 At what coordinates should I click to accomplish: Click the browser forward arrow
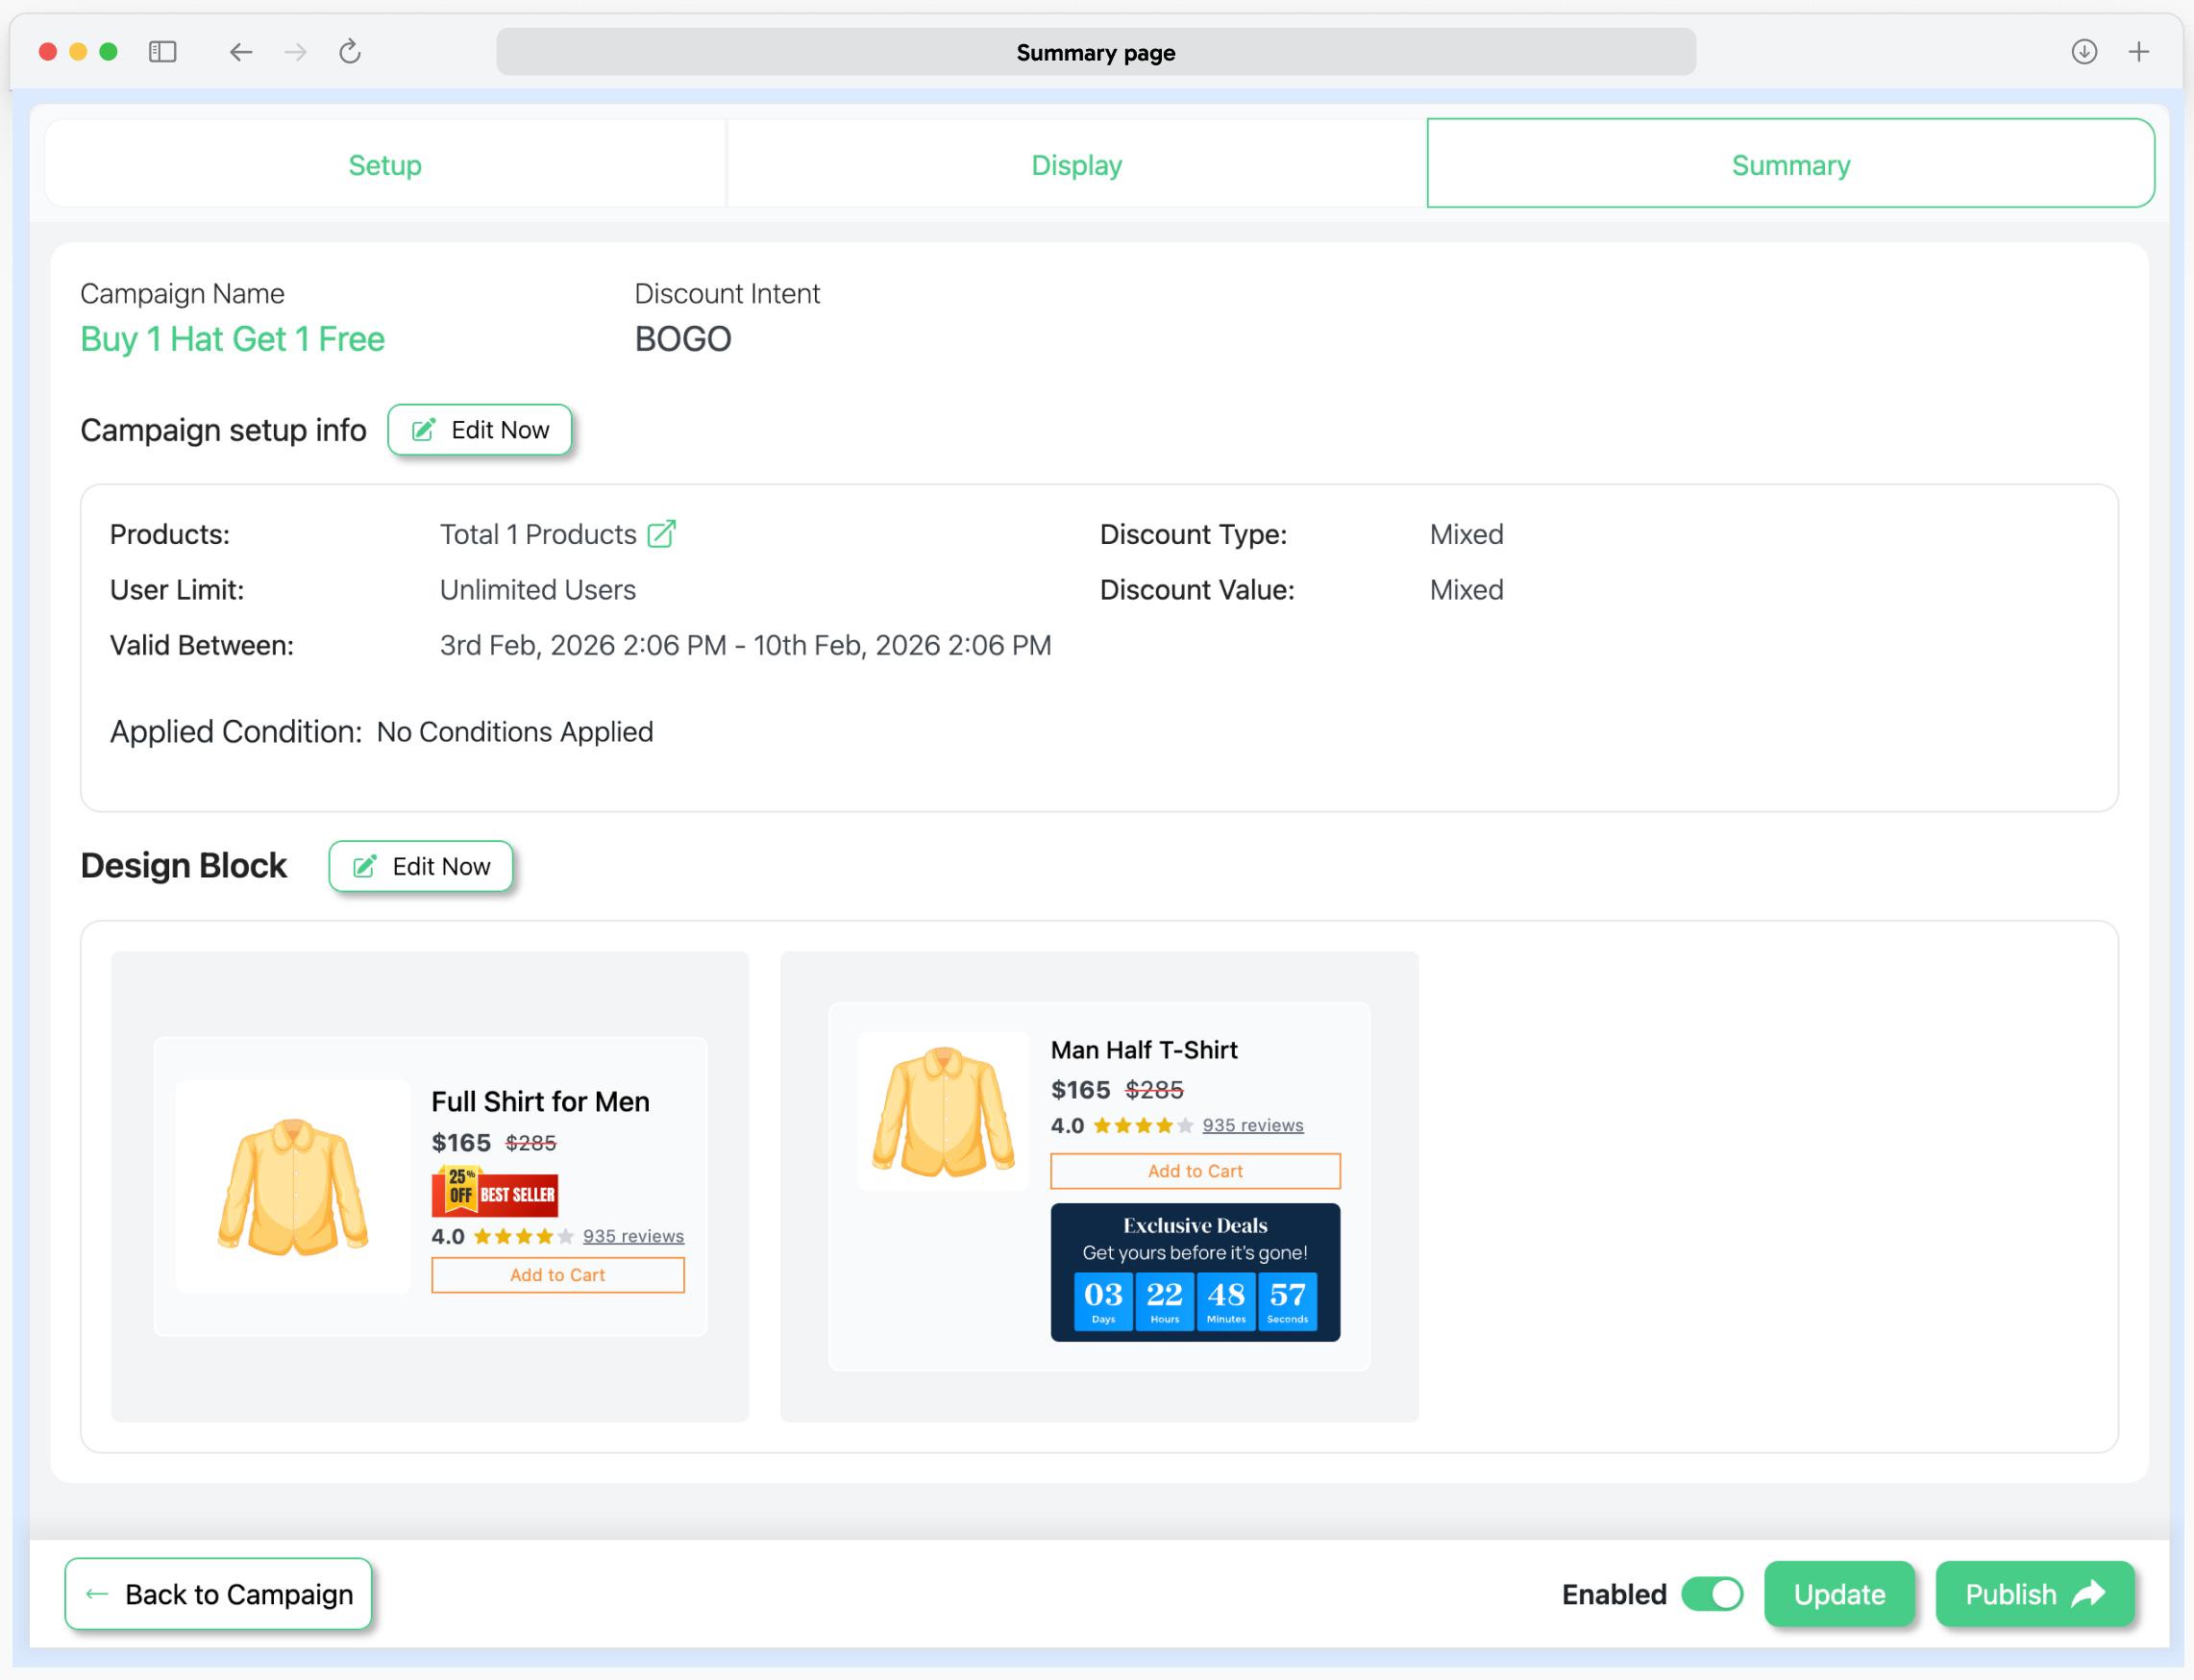point(295,52)
